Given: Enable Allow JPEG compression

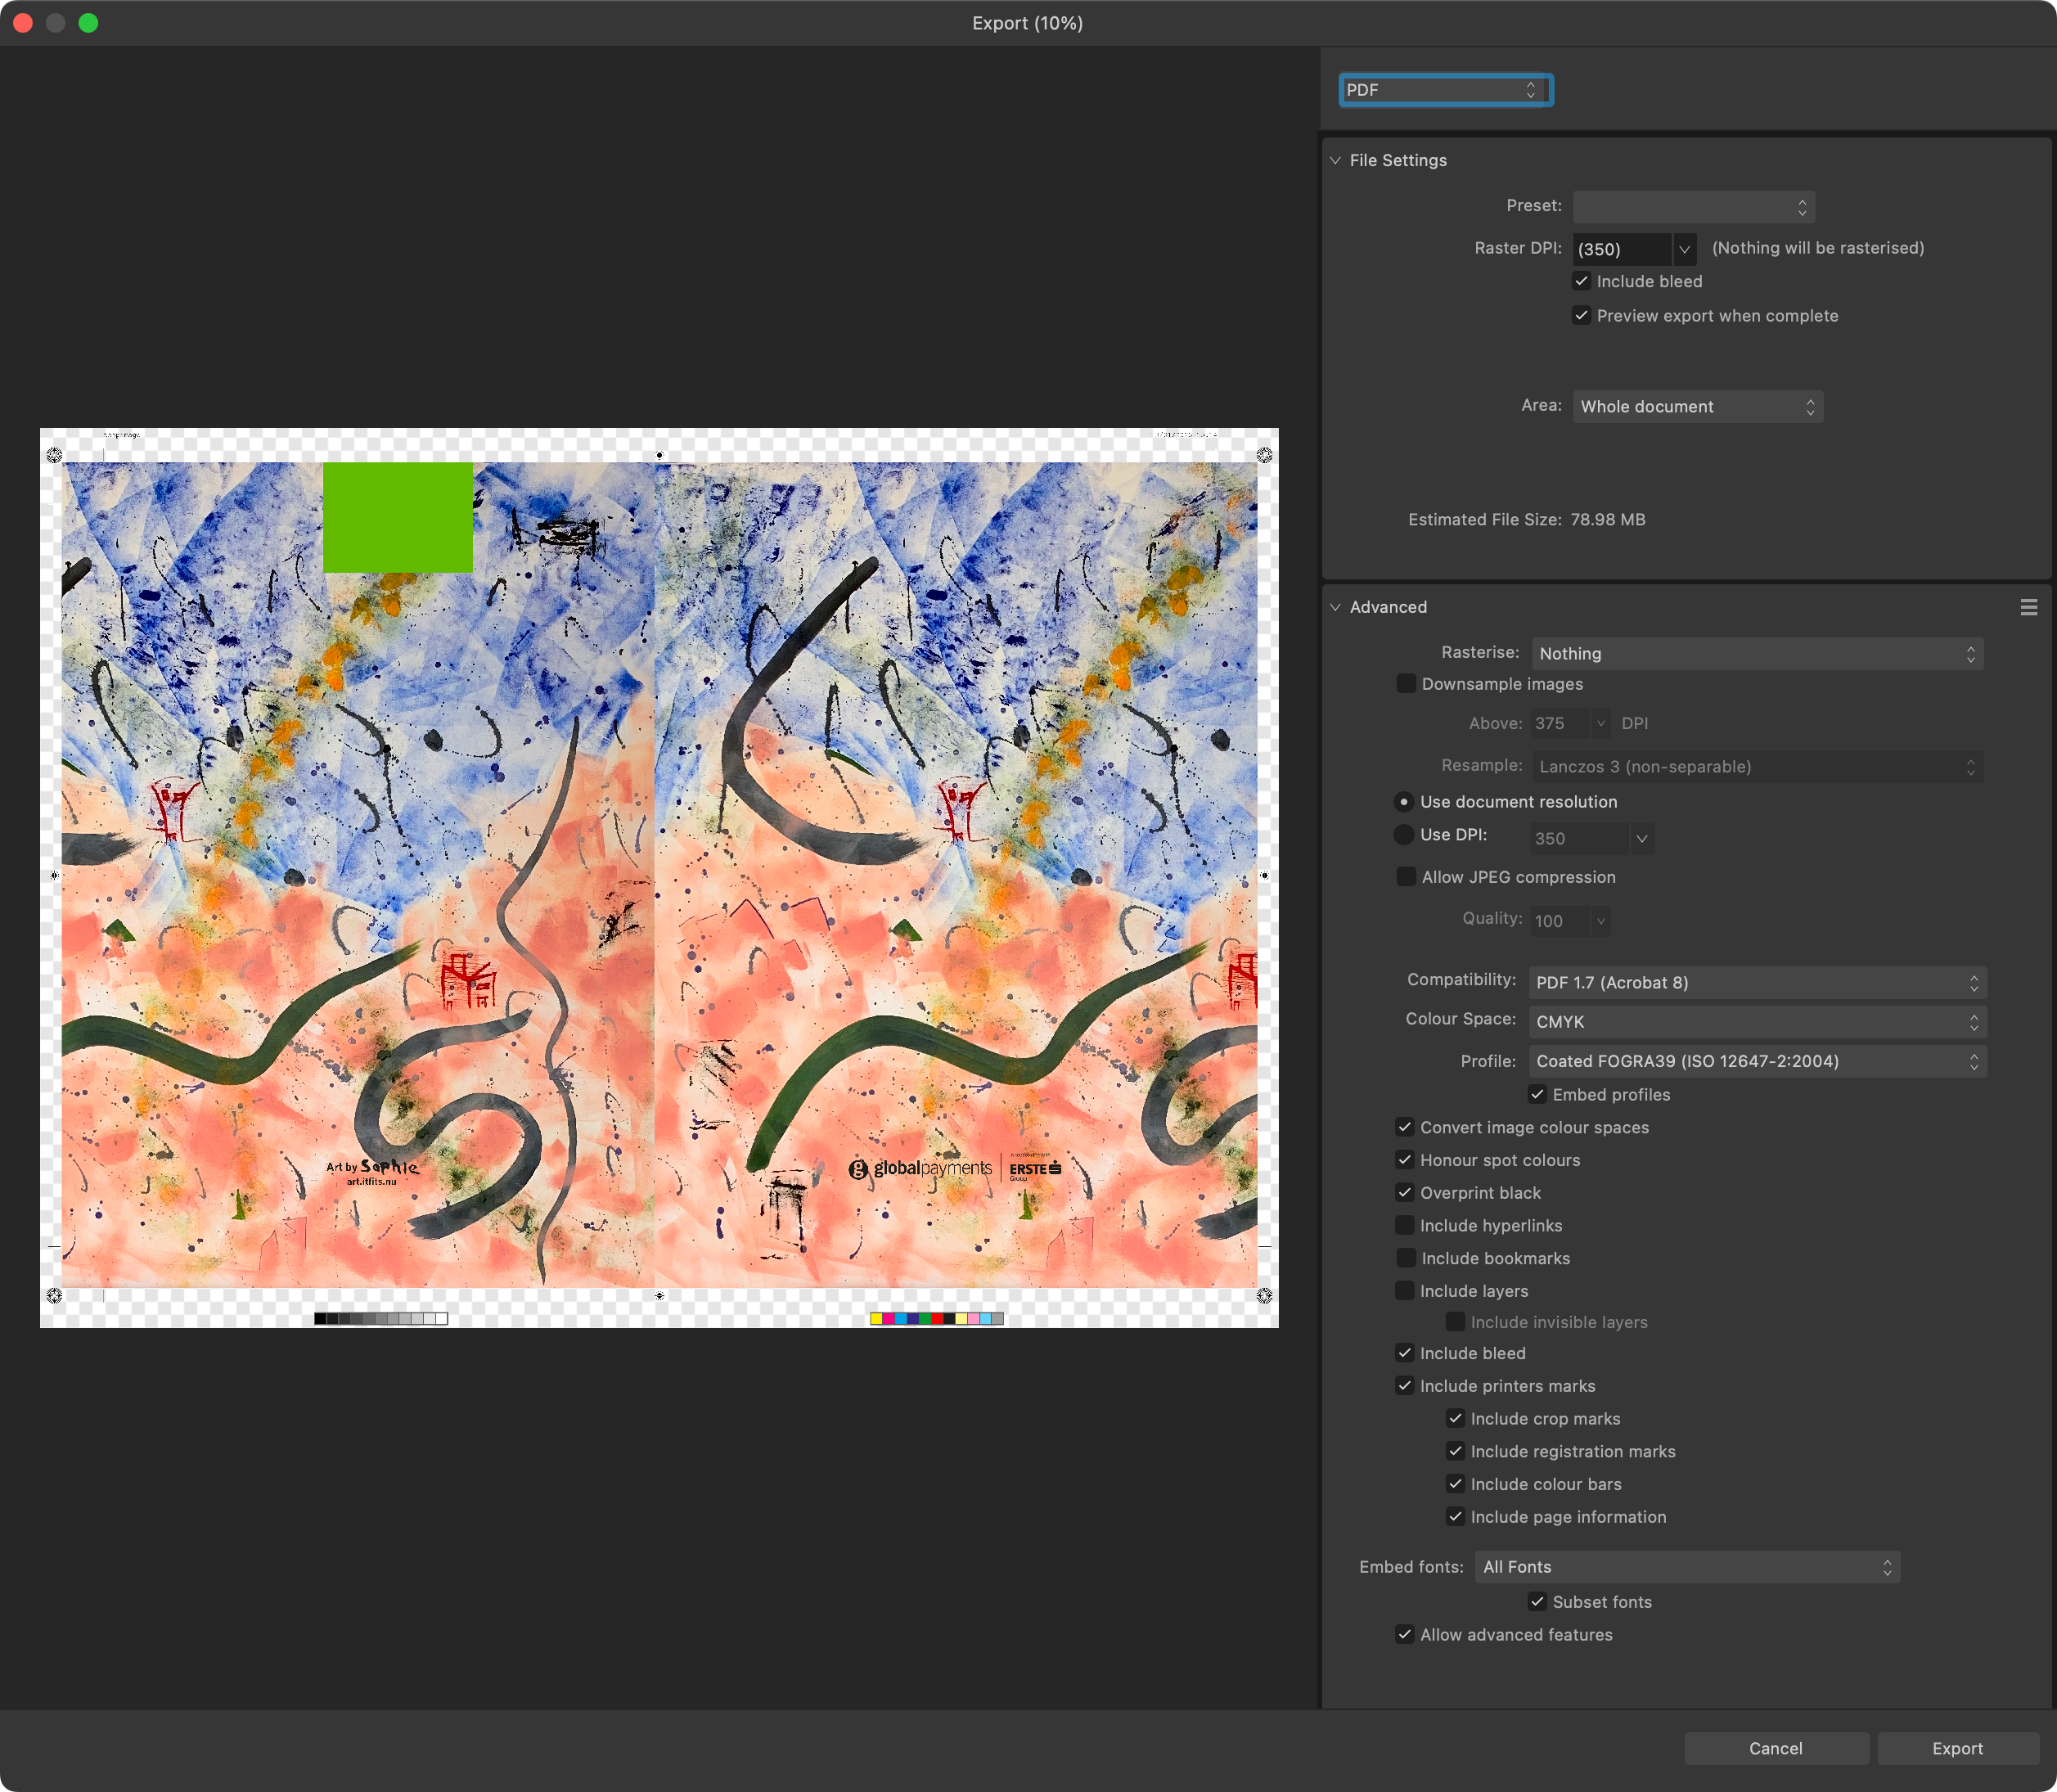Looking at the screenshot, I should tap(1405, 877).
